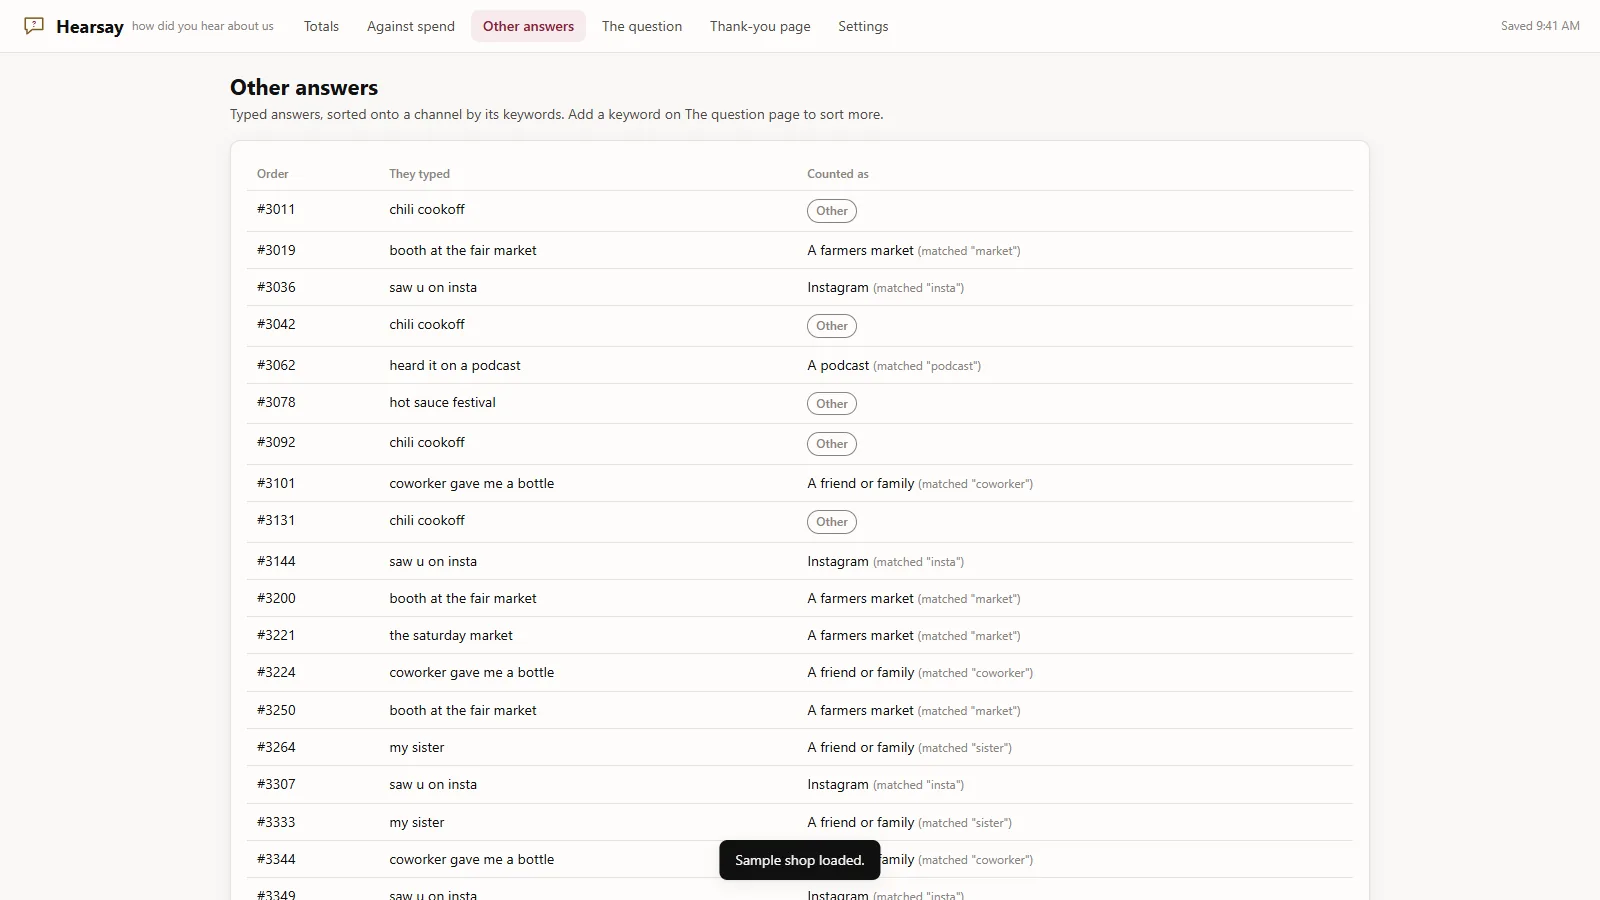Click the Saved 9:41 AM status

[1540, 26]
